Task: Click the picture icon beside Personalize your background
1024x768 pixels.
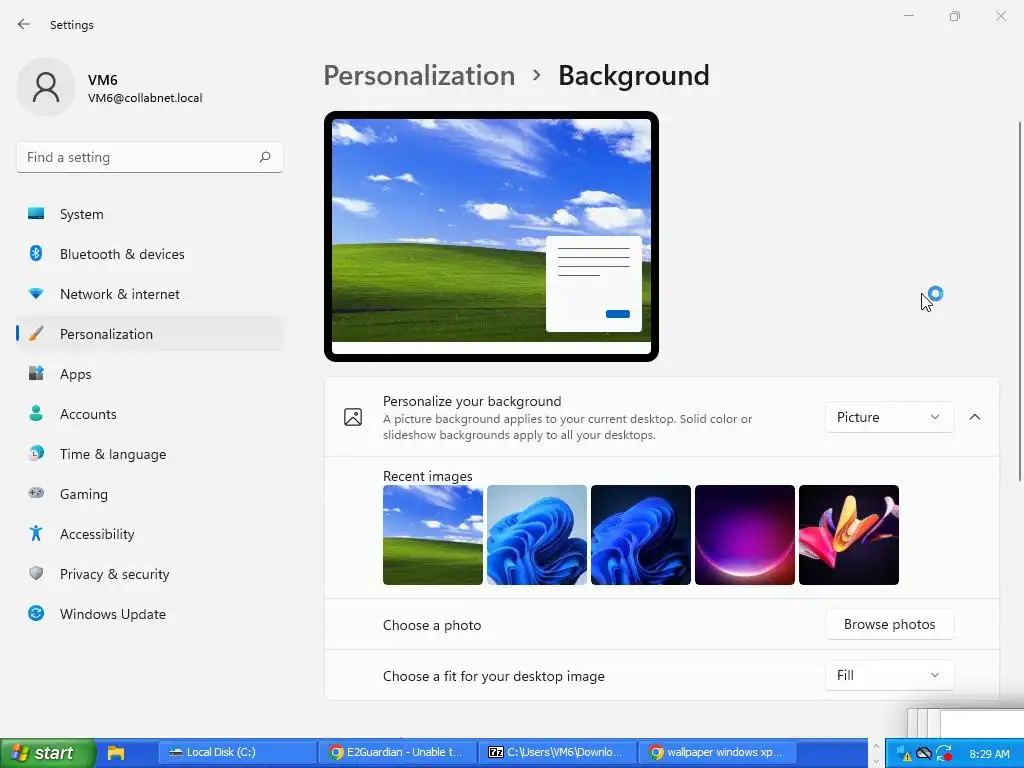Action: (353, 417)
